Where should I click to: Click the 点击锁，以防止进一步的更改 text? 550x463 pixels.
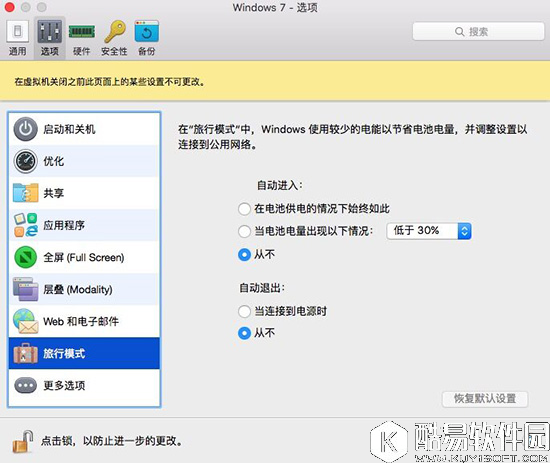112,441
